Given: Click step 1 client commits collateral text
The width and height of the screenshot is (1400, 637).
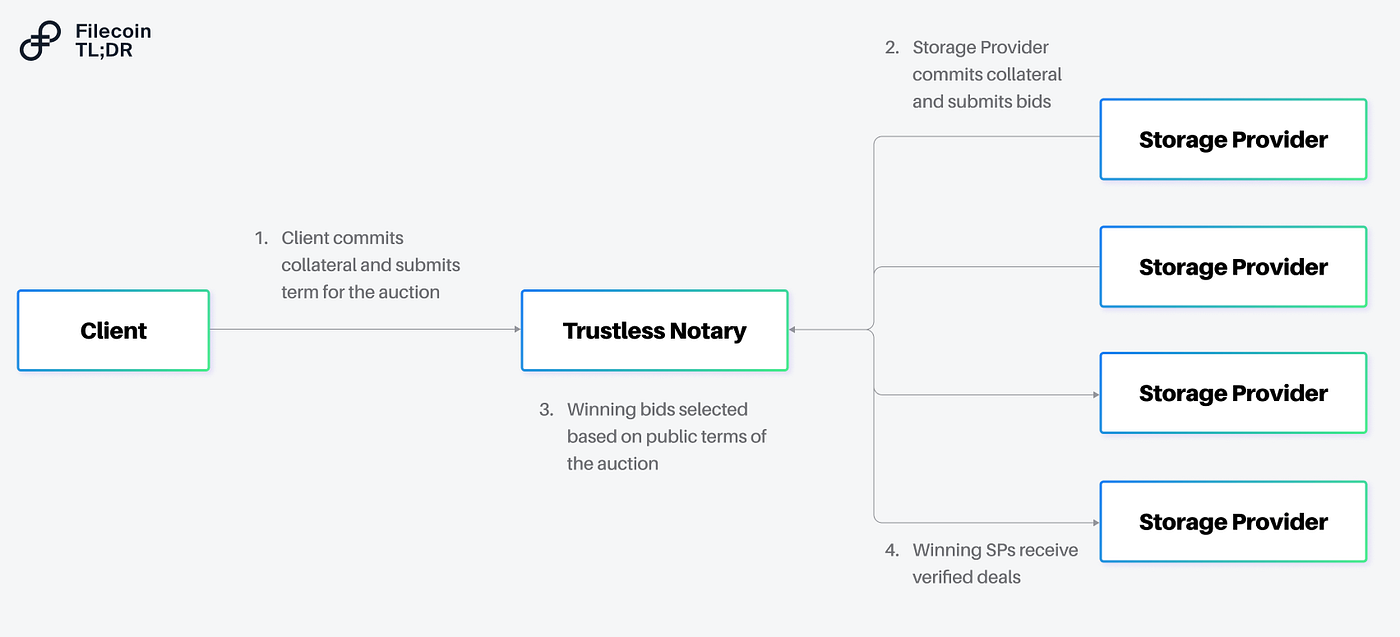Looking at the screenshot, I should (x=358, y=265).
